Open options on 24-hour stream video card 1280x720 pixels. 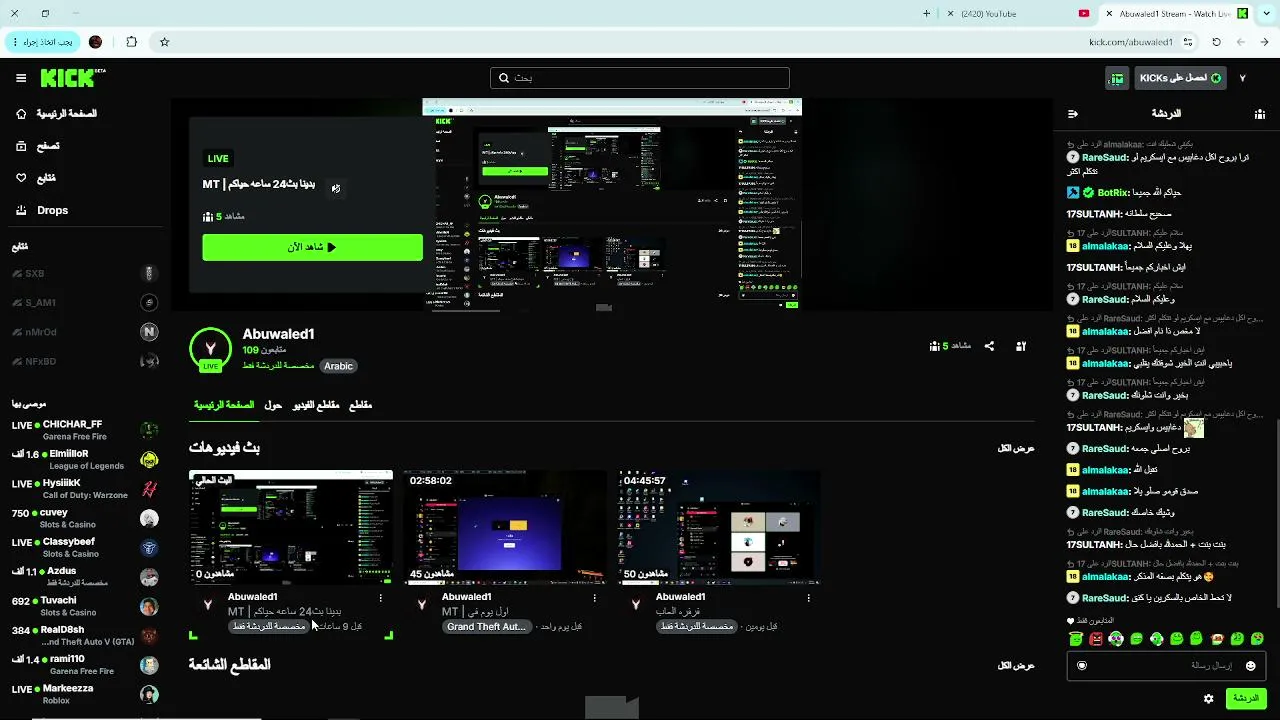click(x=381, y=597)
